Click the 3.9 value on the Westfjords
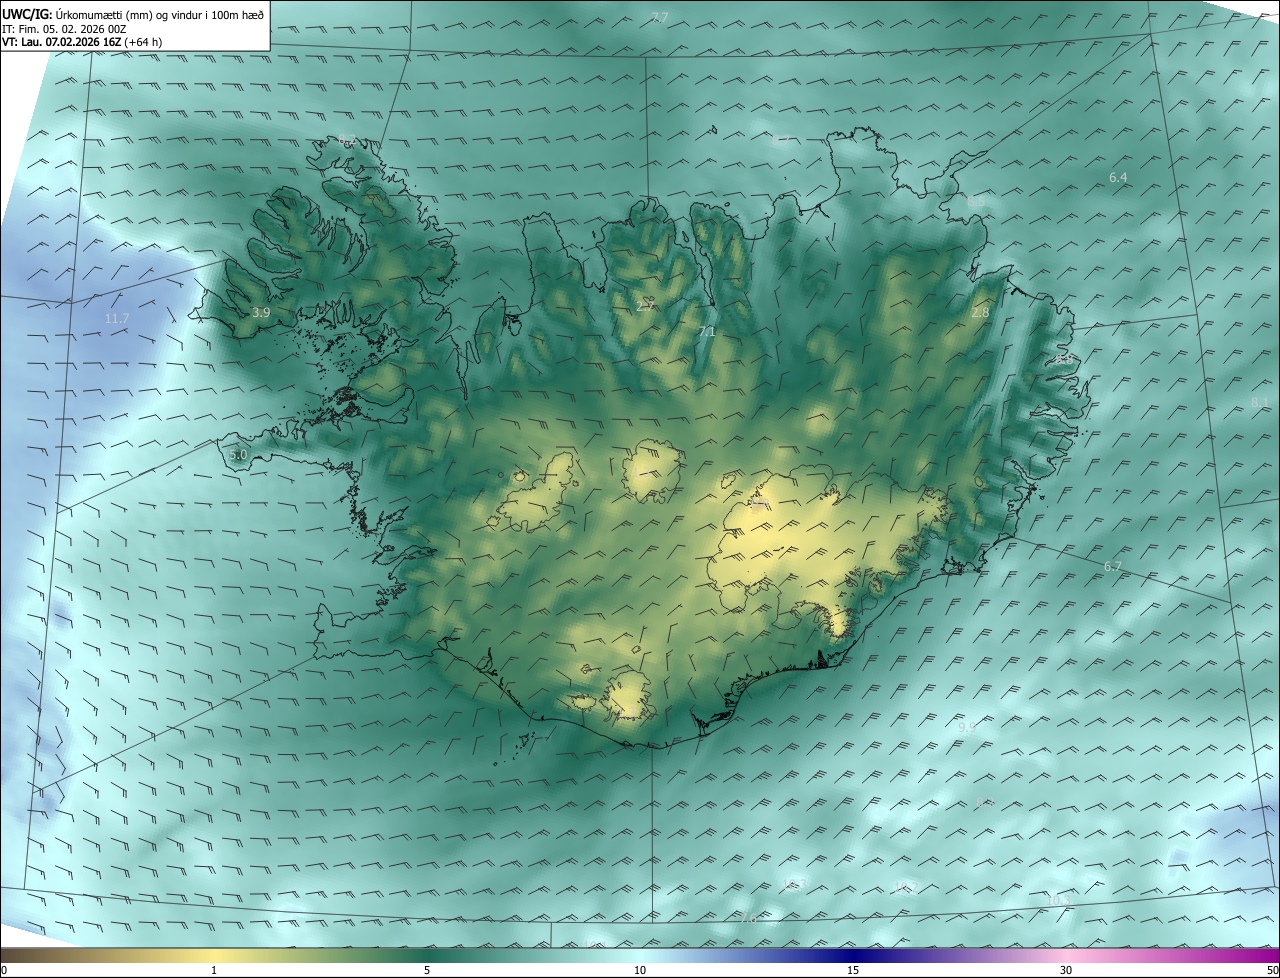Image resolution: width=1280 pixels, height=978 pixels. click(x=261, y=313)
